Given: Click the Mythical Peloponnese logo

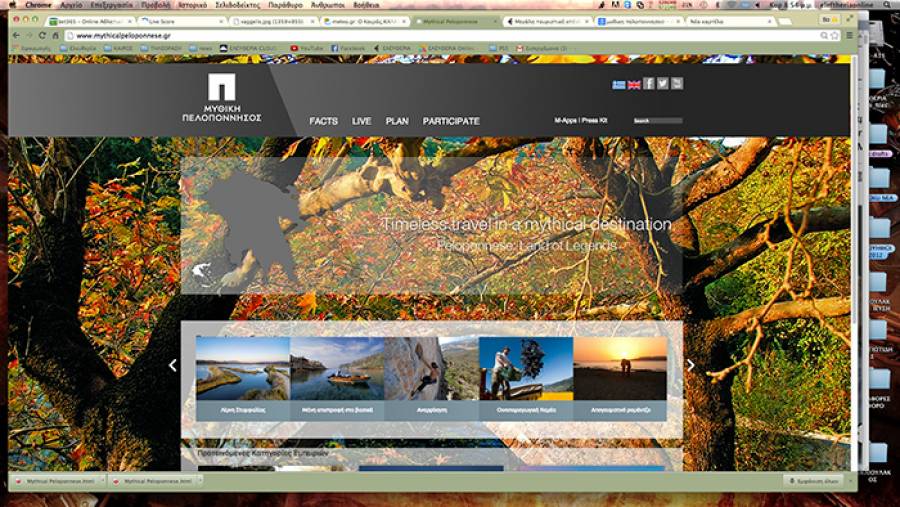Looking at the screenshot, I should [x=235, y=97].
